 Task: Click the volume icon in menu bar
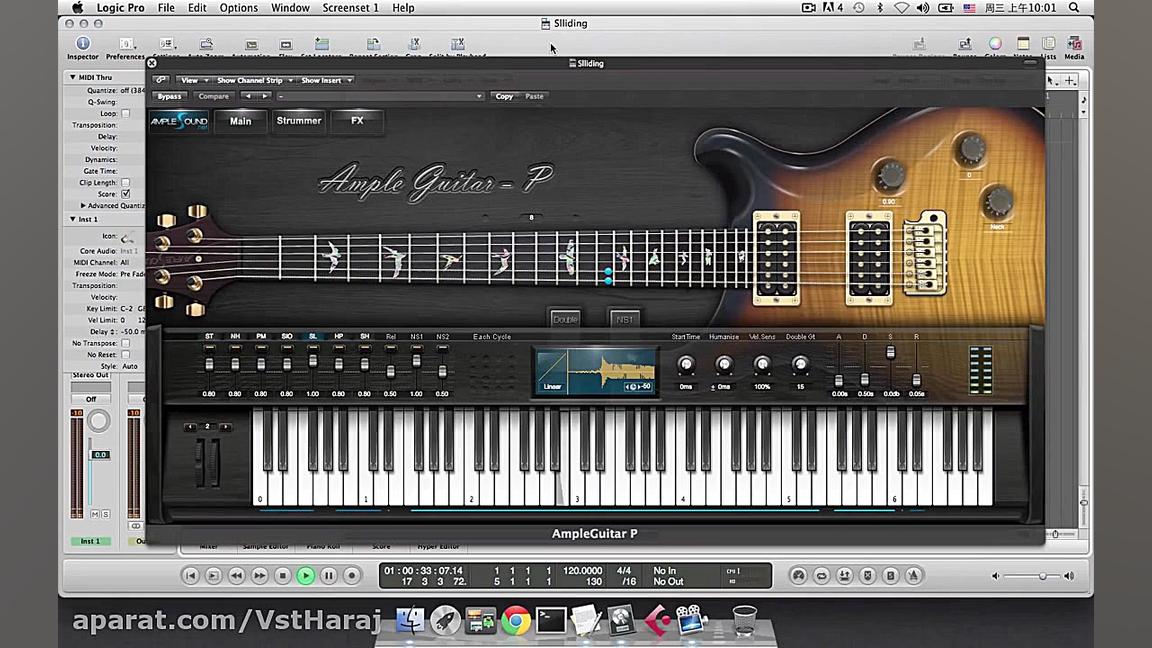tap(924, 7)
